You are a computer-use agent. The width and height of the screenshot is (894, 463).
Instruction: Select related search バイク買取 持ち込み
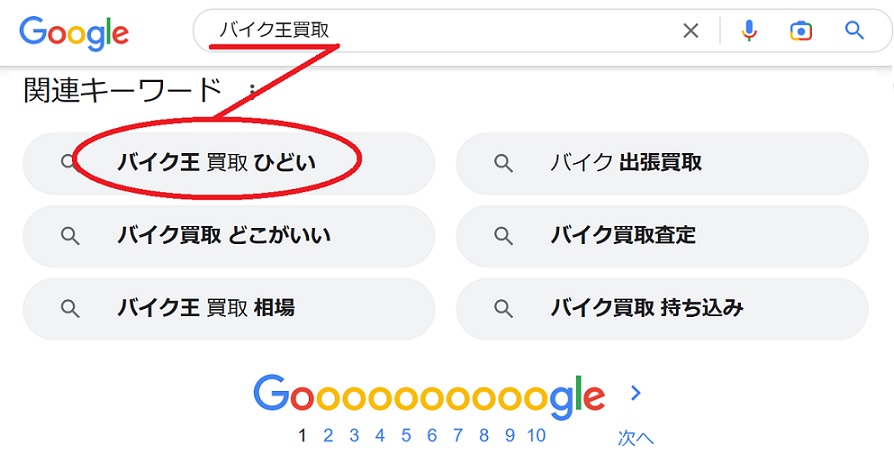662,308
